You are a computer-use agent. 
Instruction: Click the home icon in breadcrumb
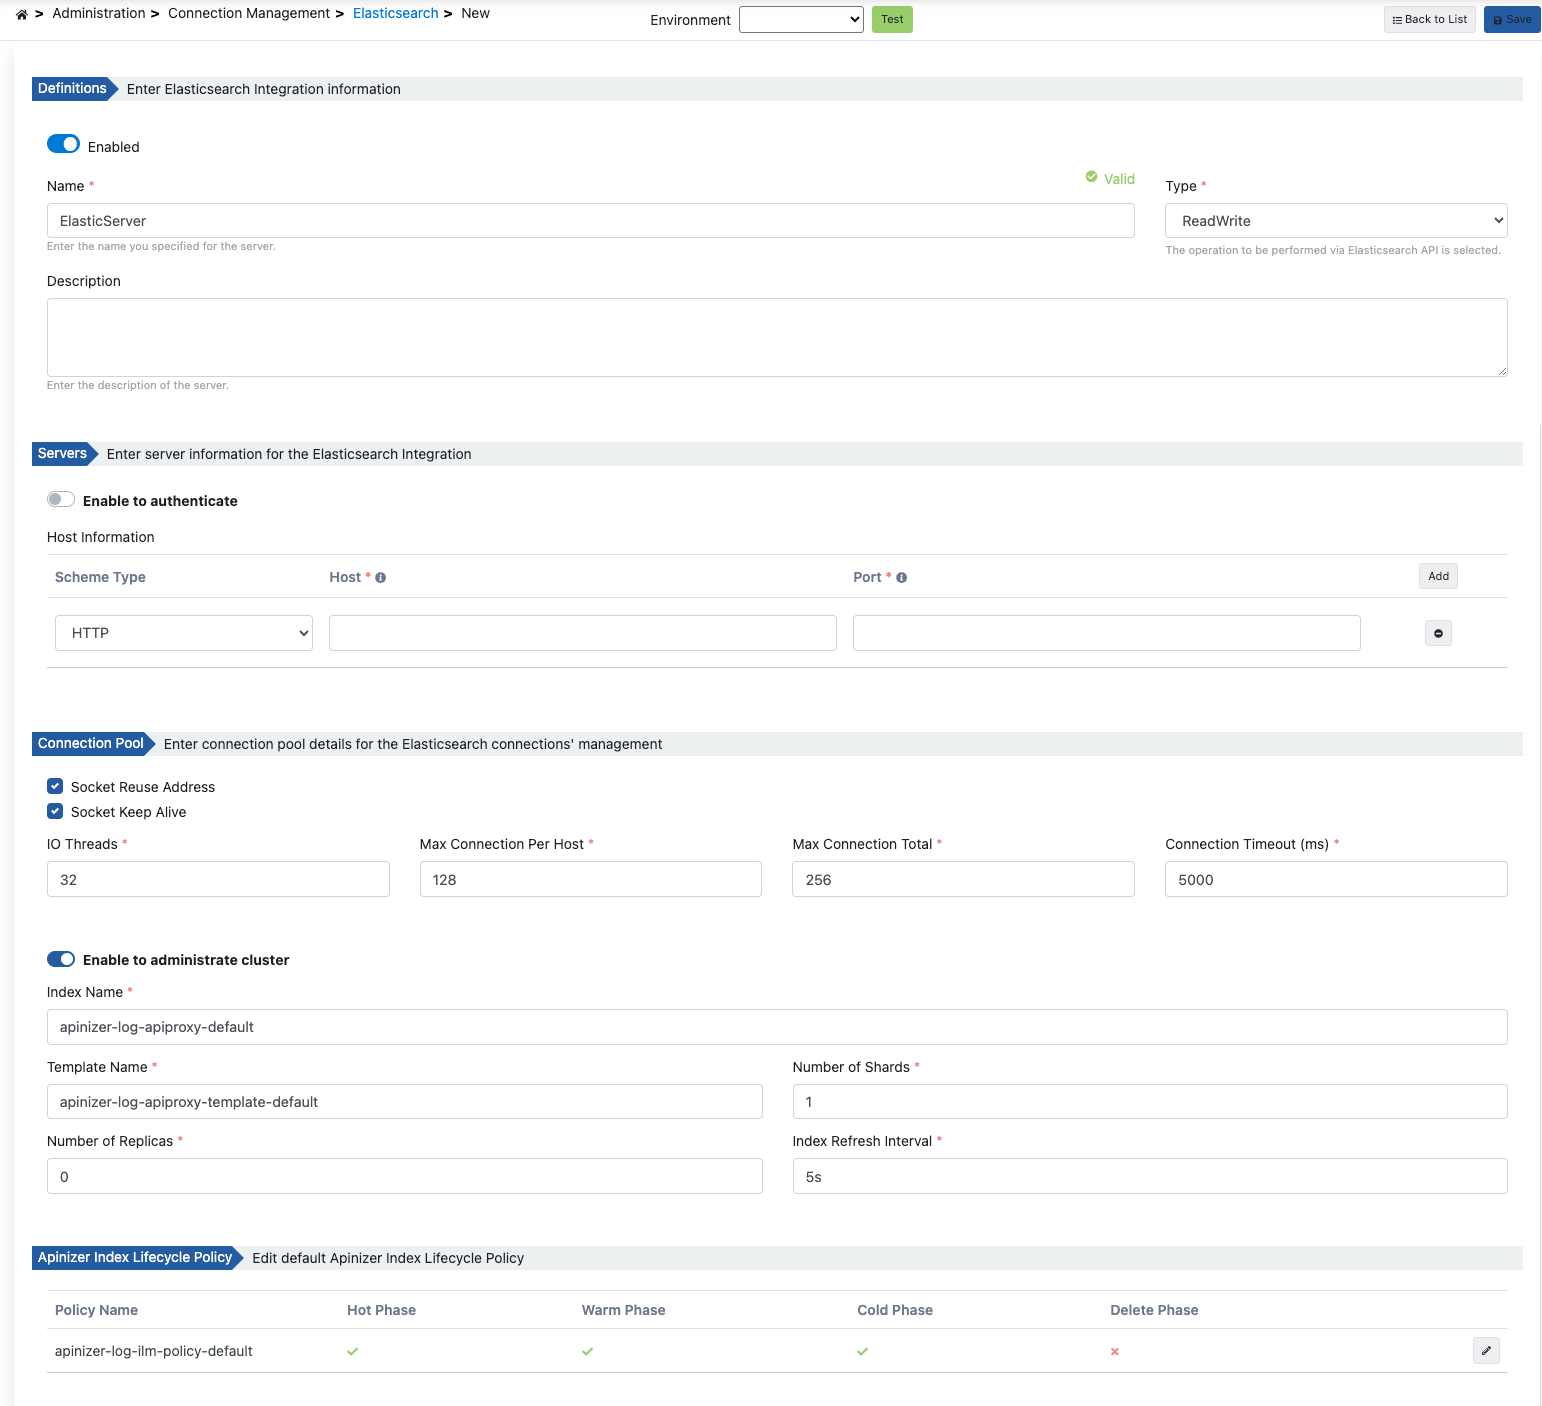pos(21,14)
